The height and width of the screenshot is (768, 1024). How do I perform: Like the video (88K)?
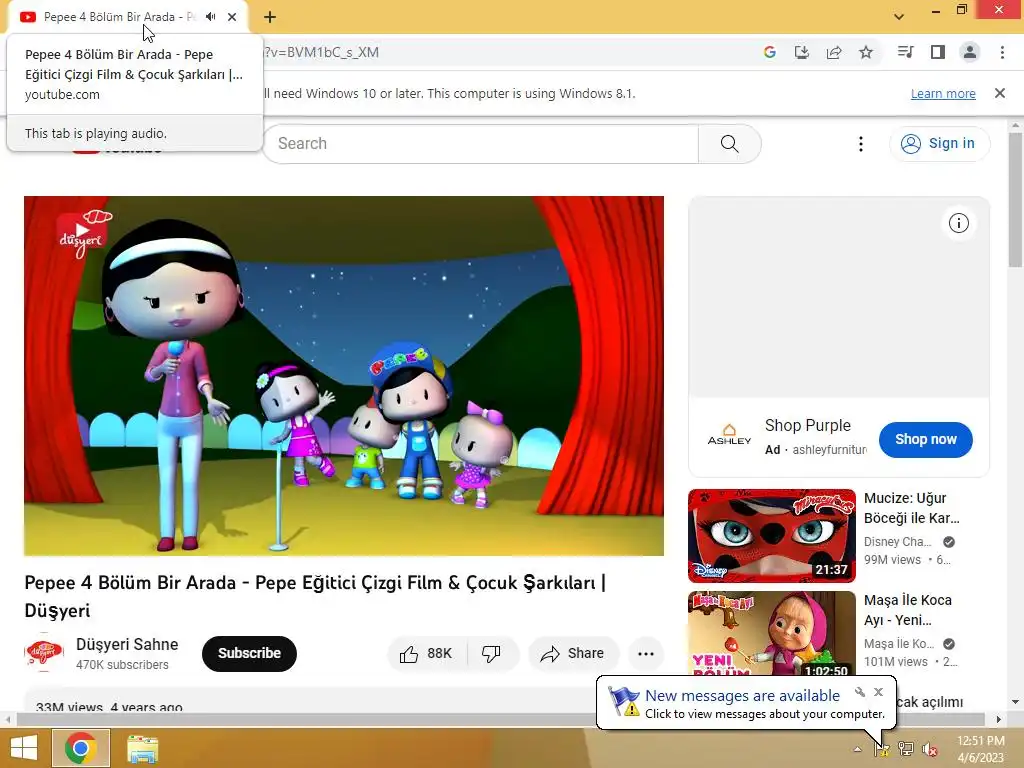427,654
